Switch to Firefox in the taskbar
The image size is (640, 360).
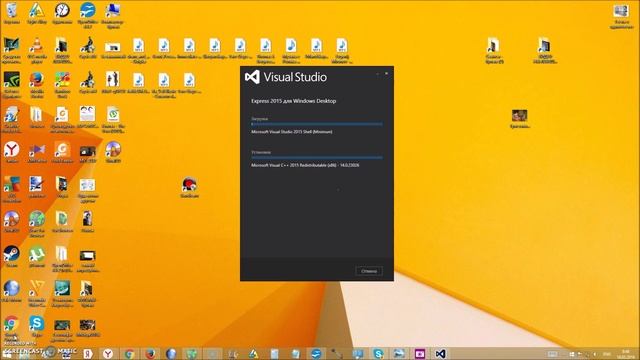click(150, 354)
